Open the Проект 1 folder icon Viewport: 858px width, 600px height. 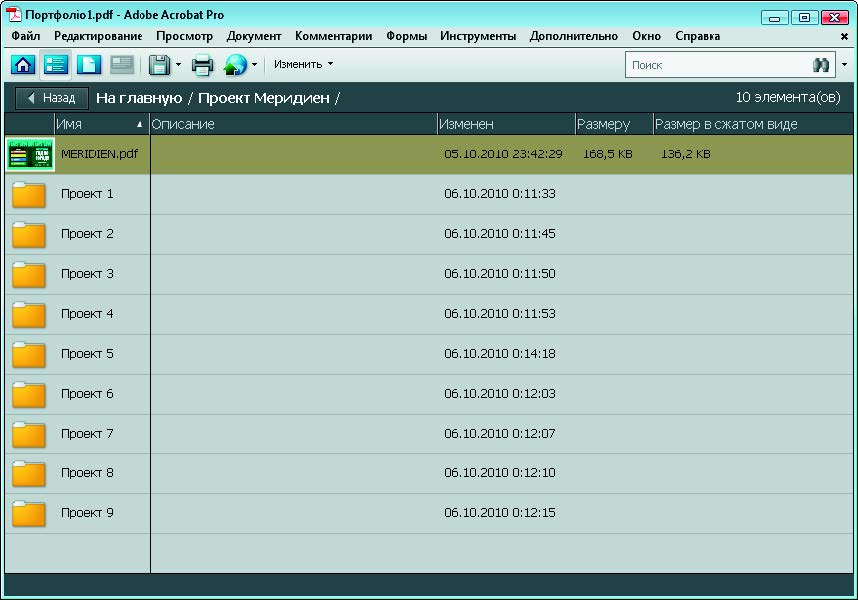tap(28, 194)
